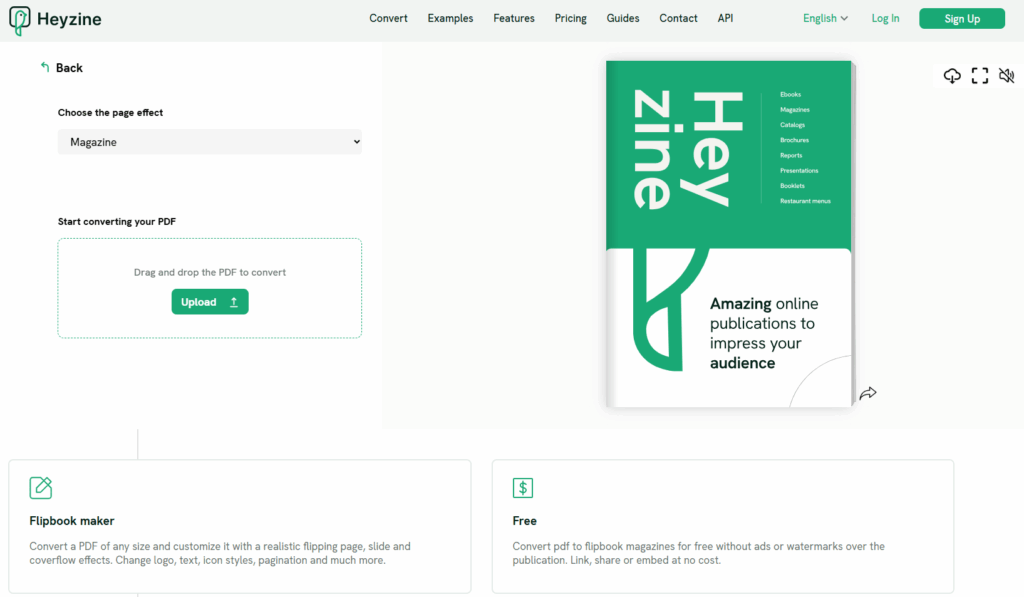Click the Sign Up button
This screenshot has height=597, width=1024.
click(961, 18)
